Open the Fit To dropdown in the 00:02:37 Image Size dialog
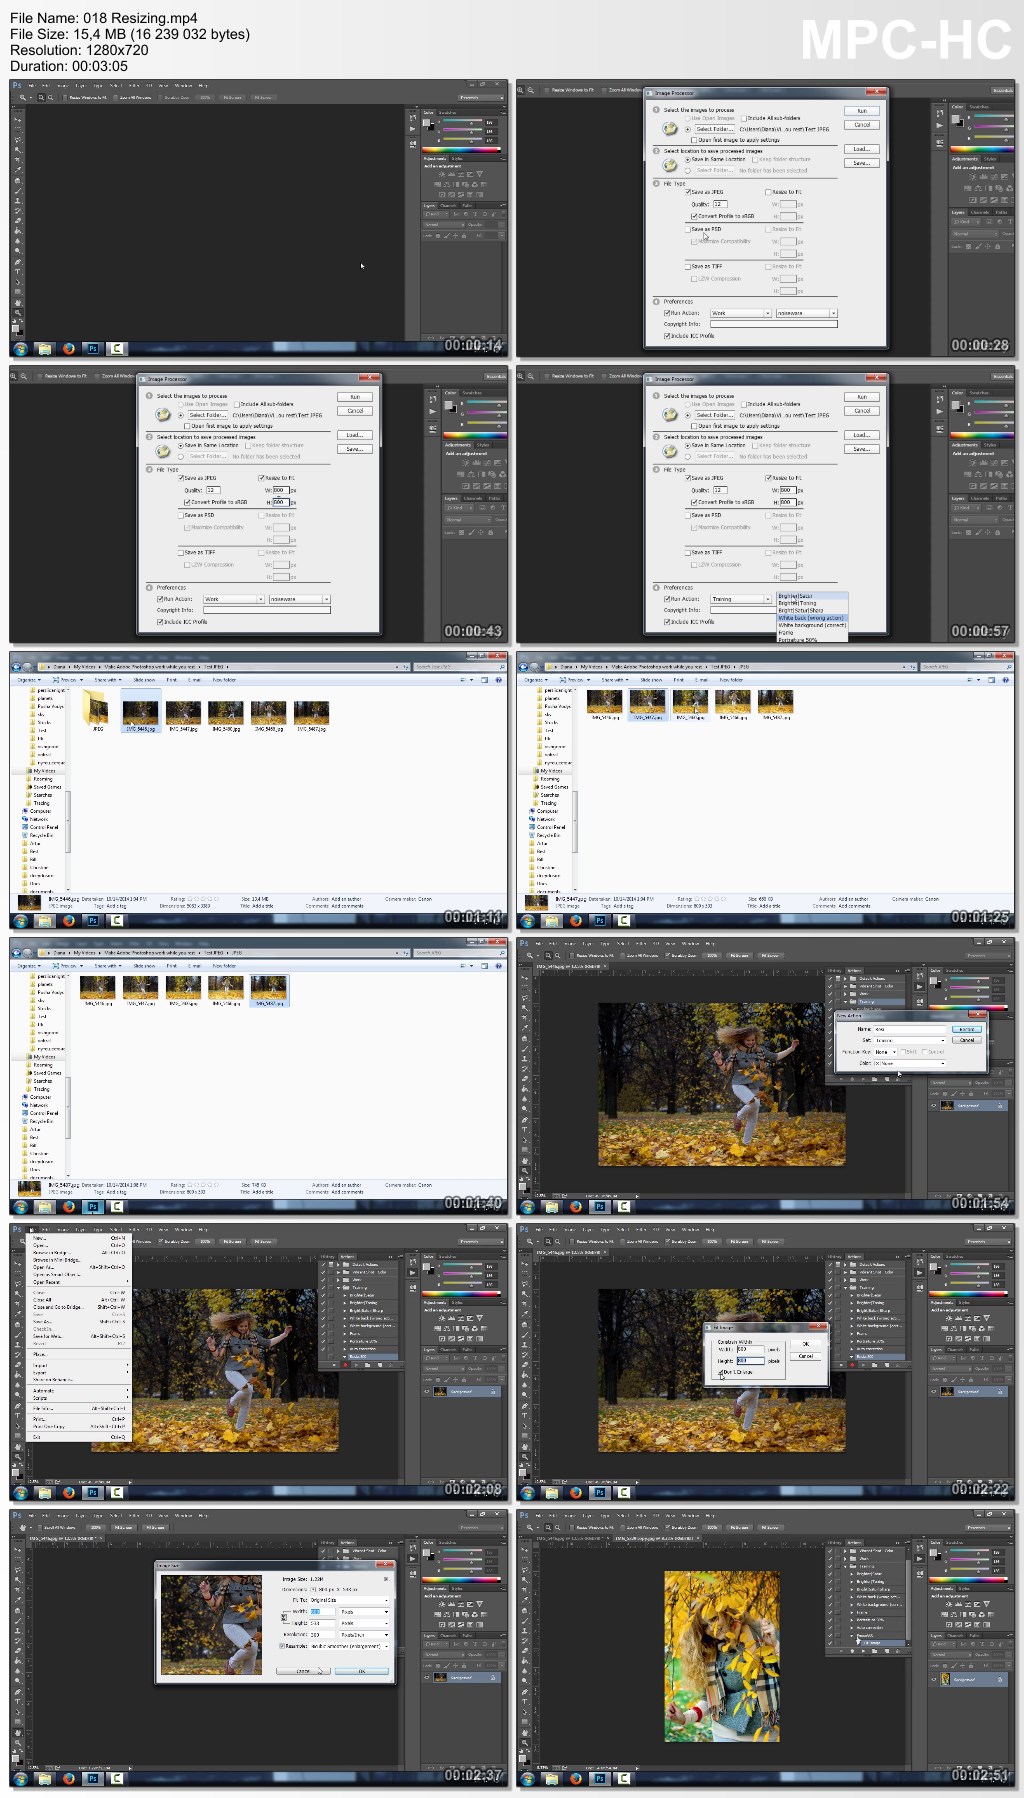 pos(349,1600)
